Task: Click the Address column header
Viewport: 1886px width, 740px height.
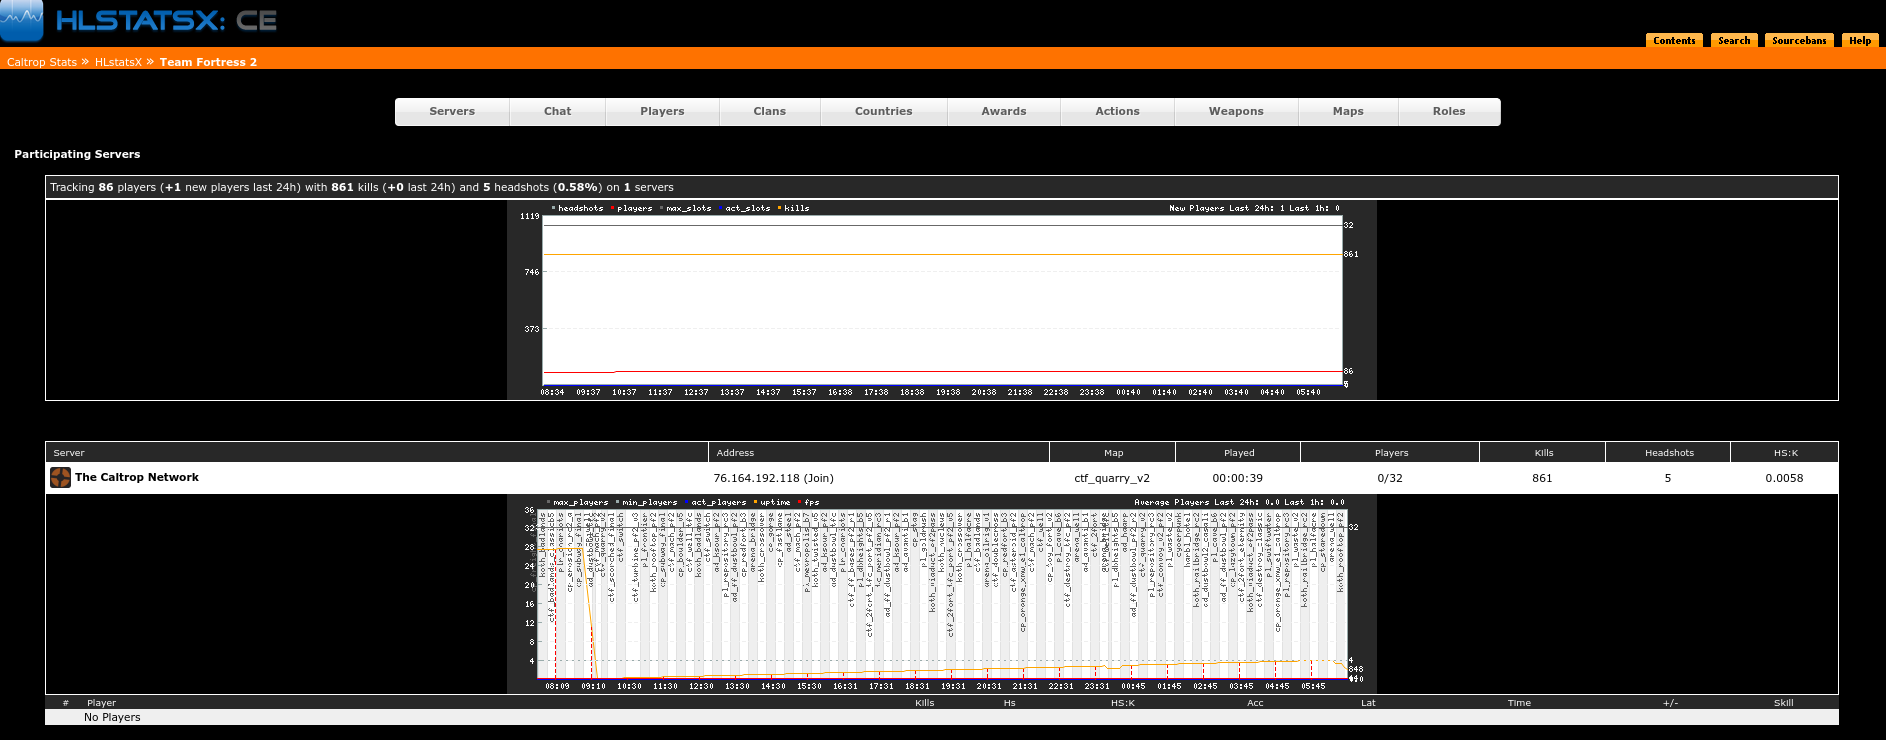Action: point(735,453)
